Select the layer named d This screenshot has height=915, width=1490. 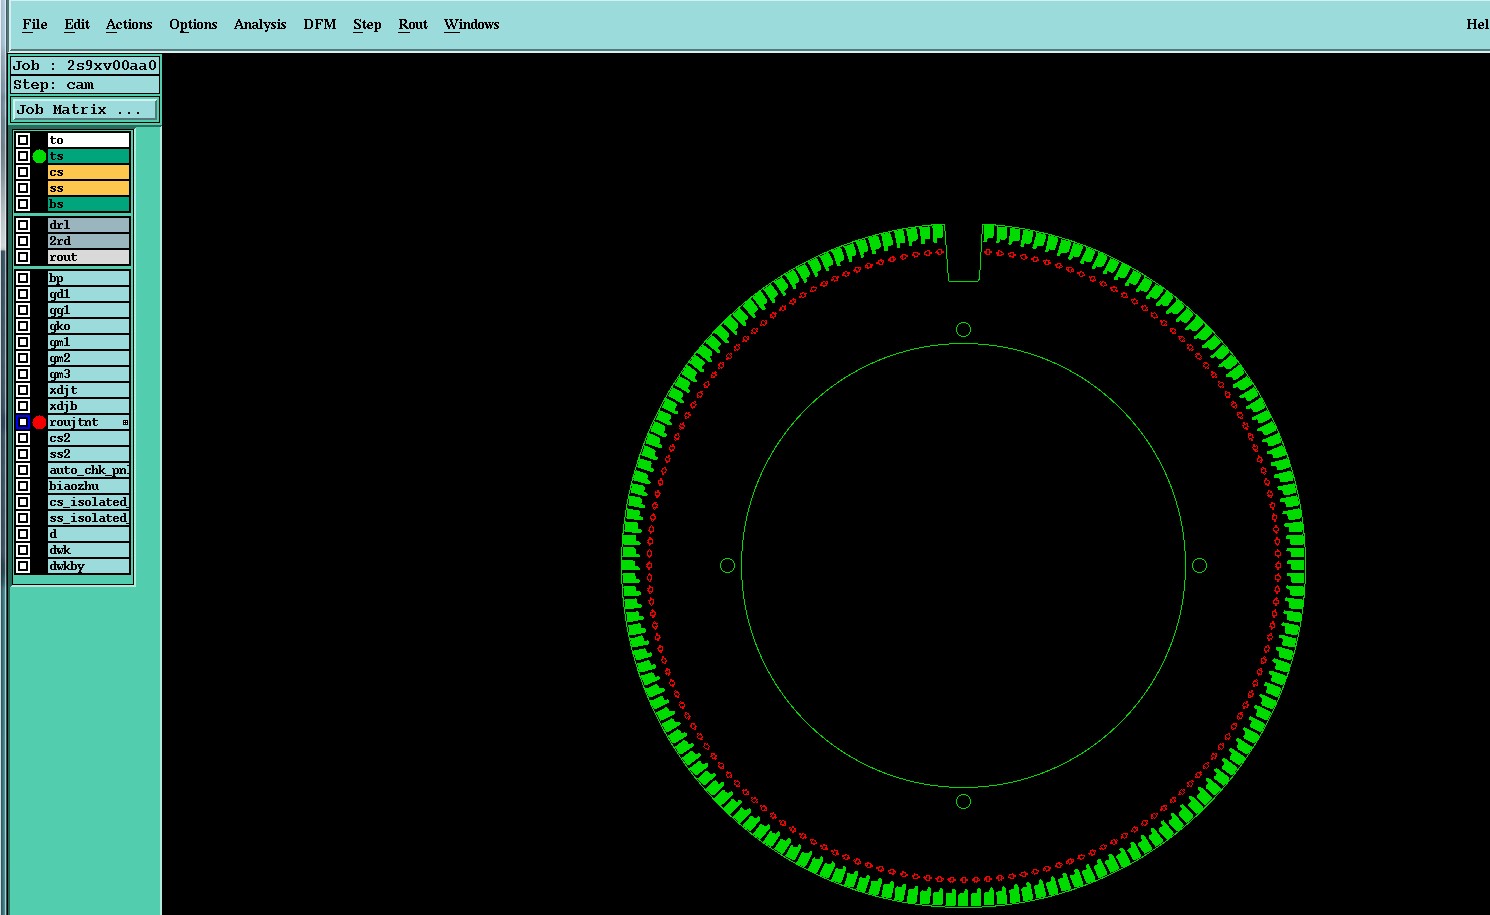tap(89, 534)
